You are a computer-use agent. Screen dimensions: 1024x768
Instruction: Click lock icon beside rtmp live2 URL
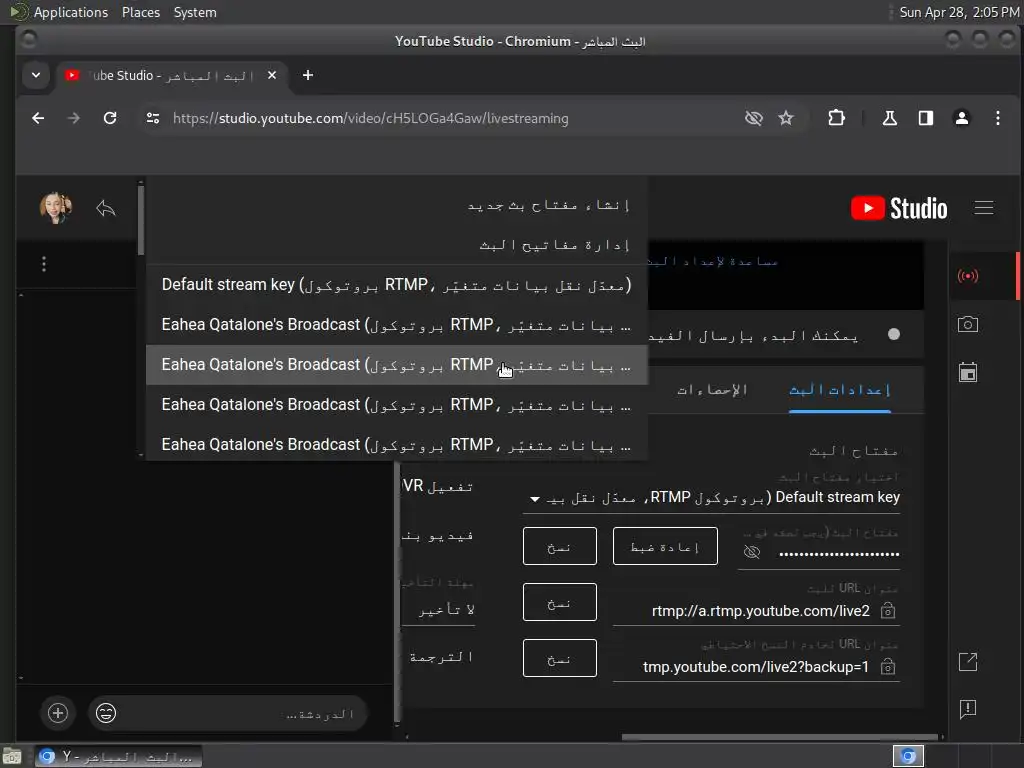click(888, 611)
